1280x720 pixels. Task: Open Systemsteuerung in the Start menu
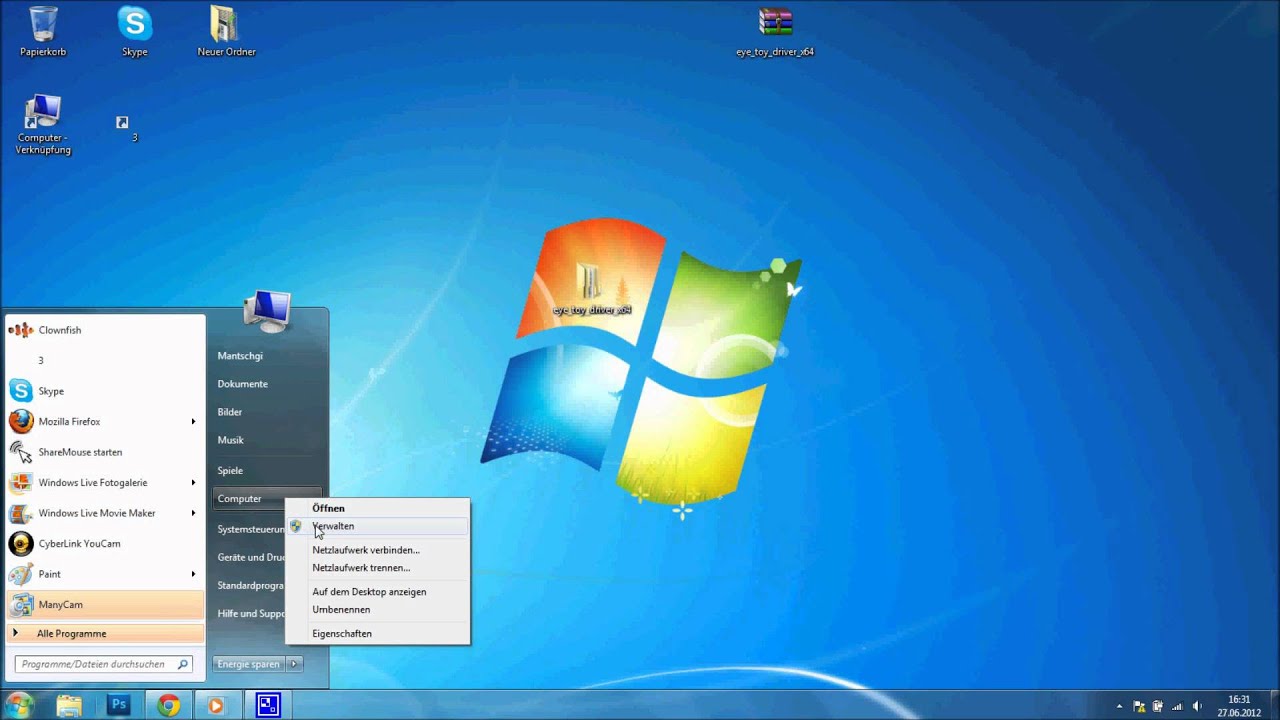tap(249, 529)
